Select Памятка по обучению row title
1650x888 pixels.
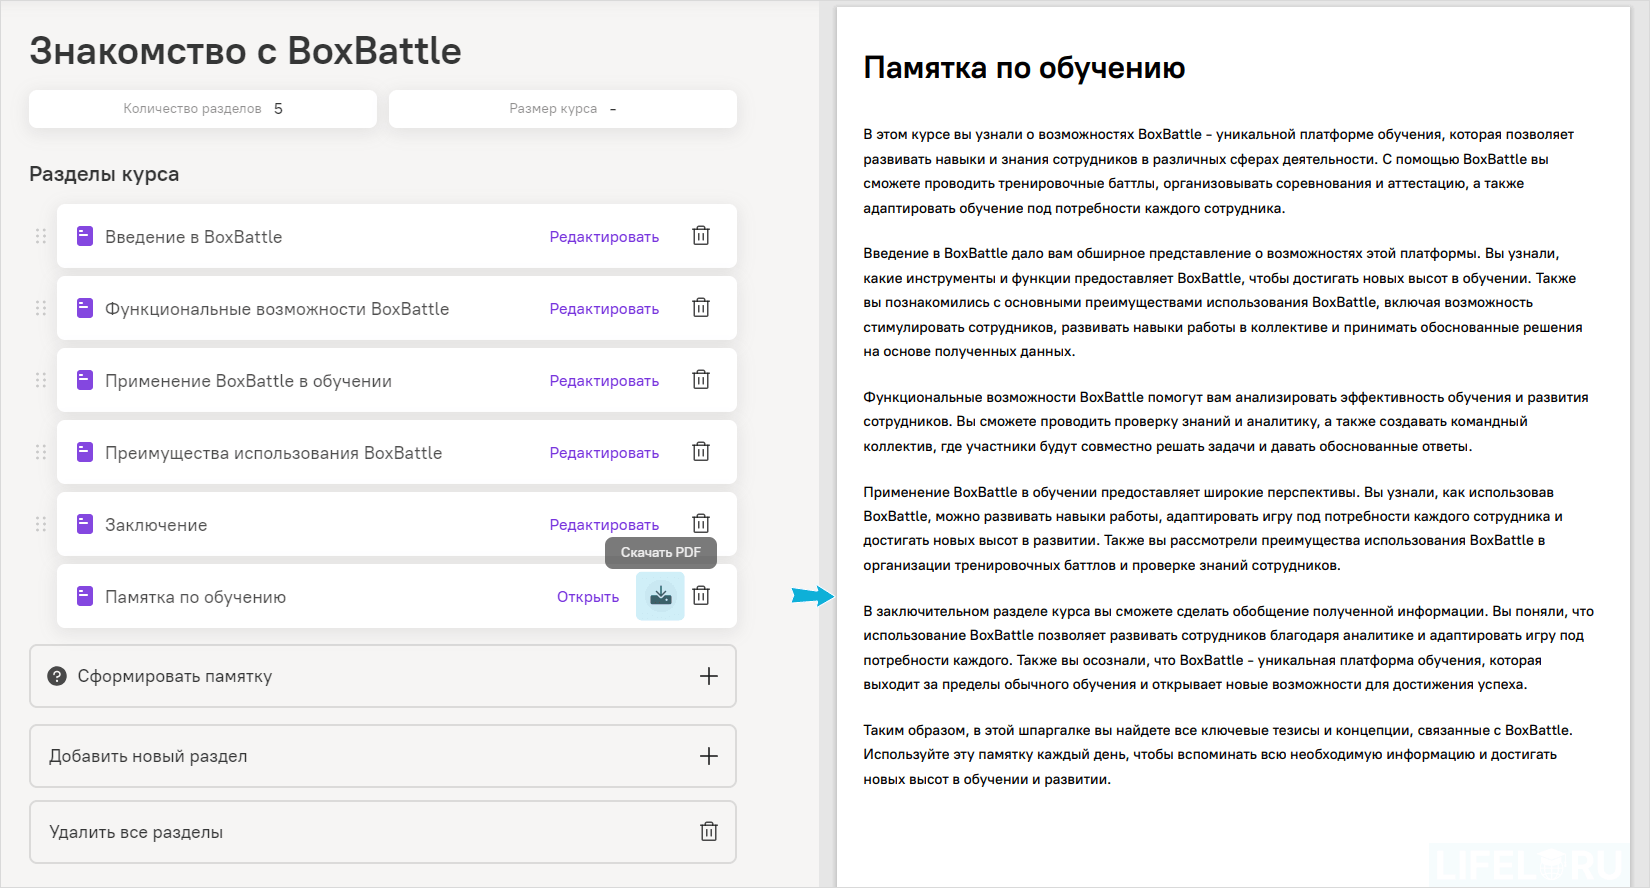click(x=195, y=597)
